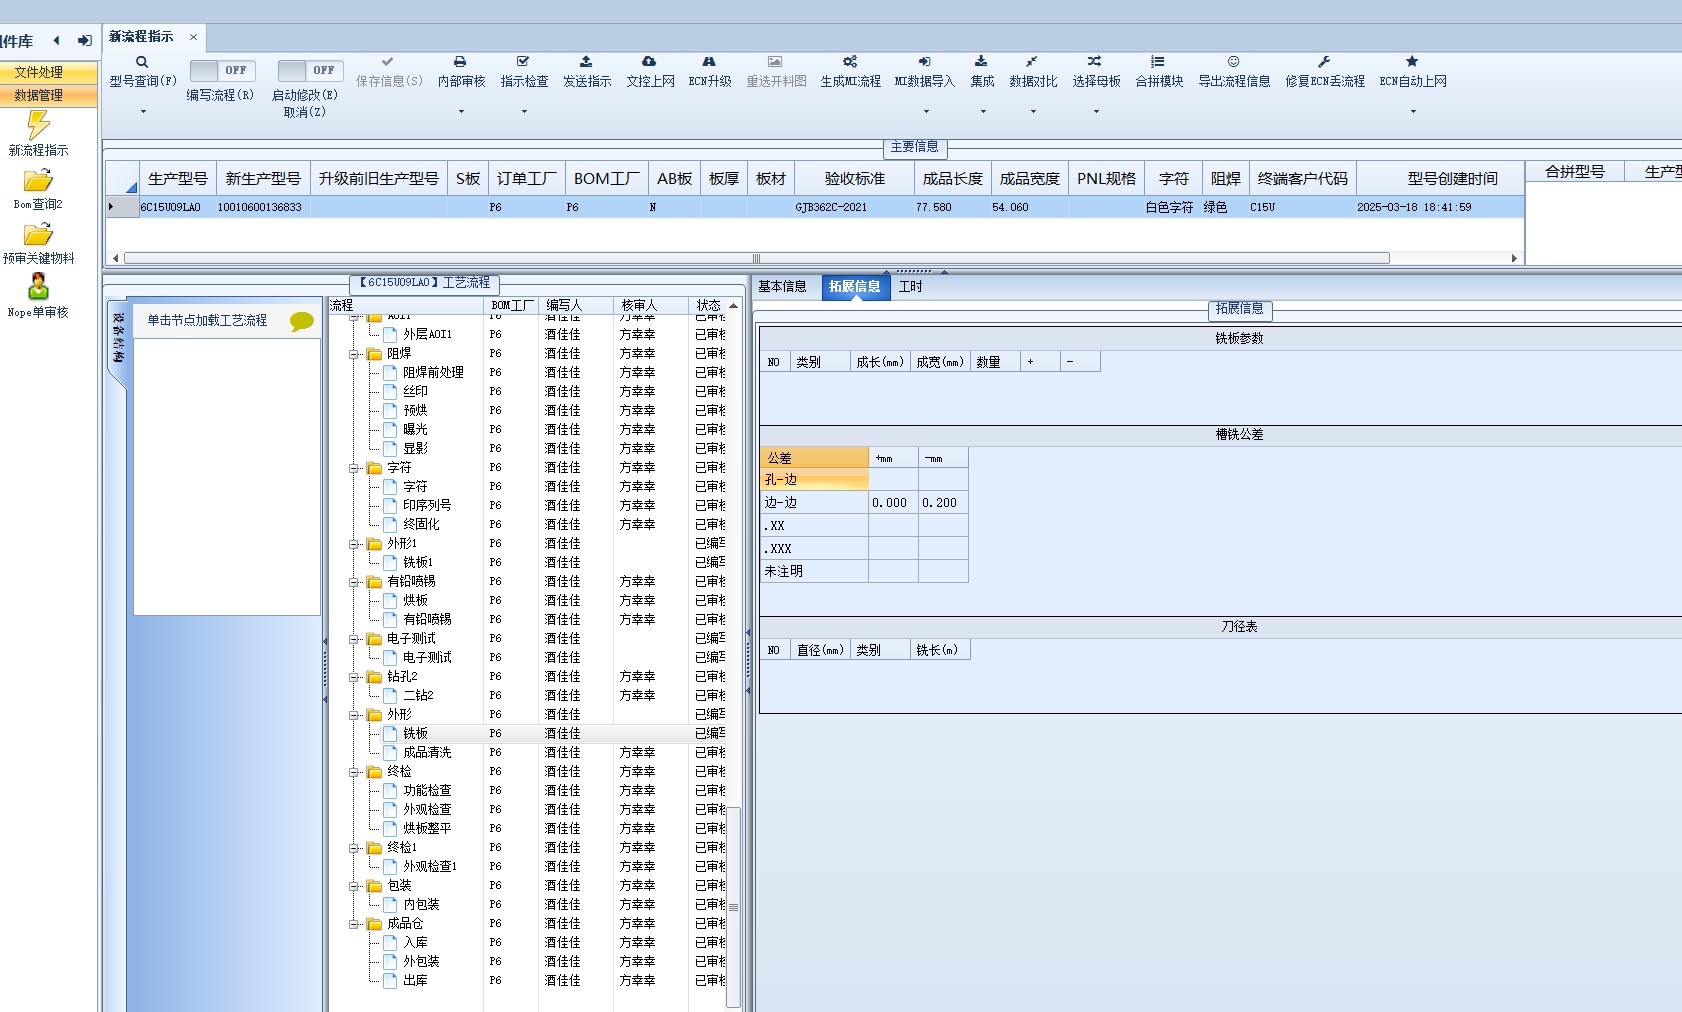Viewport: 1682px width, 1012px height.
Task: Switch to the 基本信息 tab
Action: [x=782, y=287]
